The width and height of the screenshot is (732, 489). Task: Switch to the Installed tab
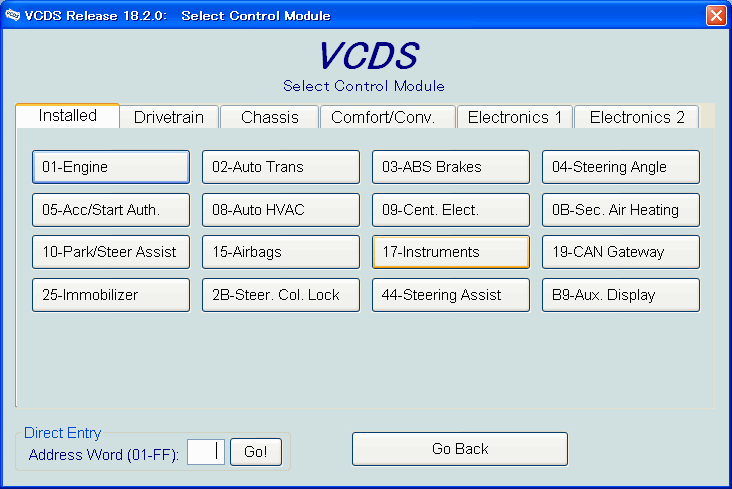tap(68, 115)
